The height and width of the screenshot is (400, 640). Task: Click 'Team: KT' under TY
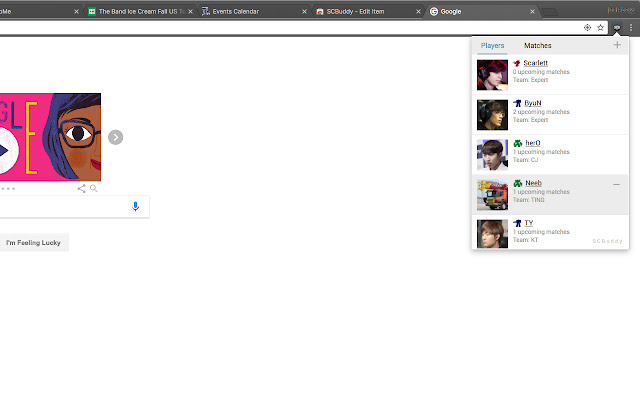(x=525, y=240)
